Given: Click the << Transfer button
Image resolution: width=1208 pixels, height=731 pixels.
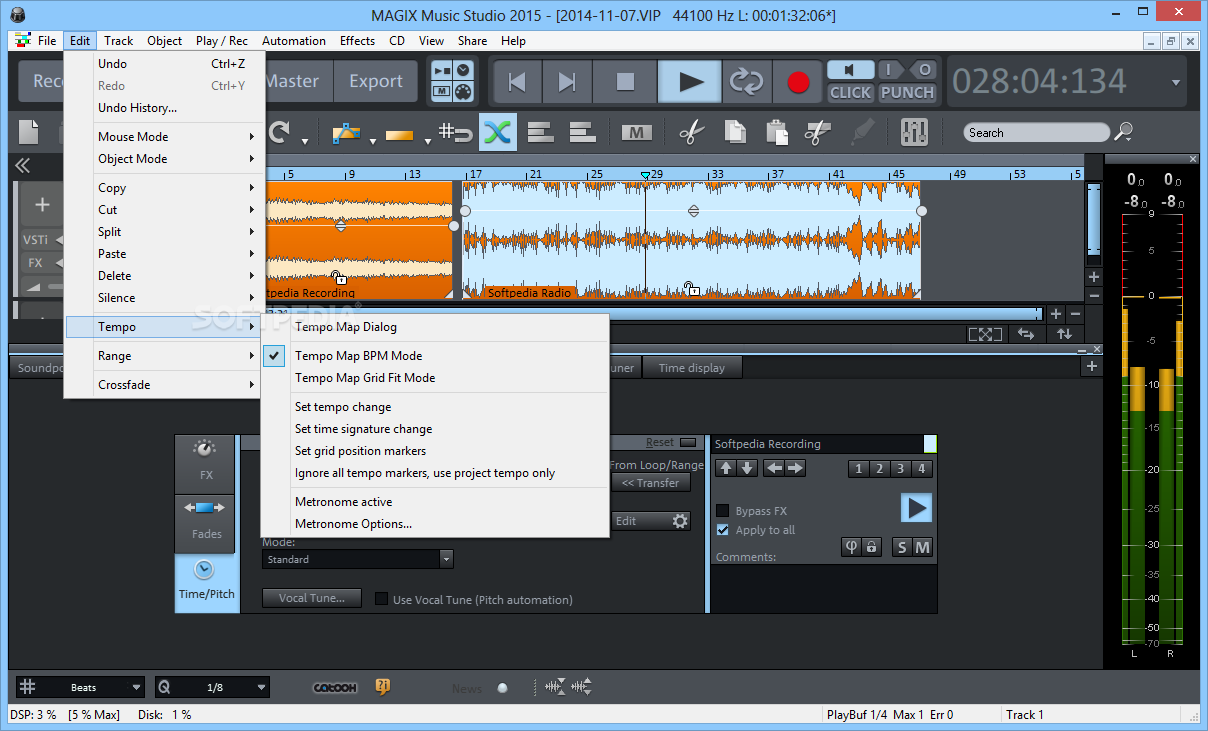Looking at the screenshot, I should (650, 483).
